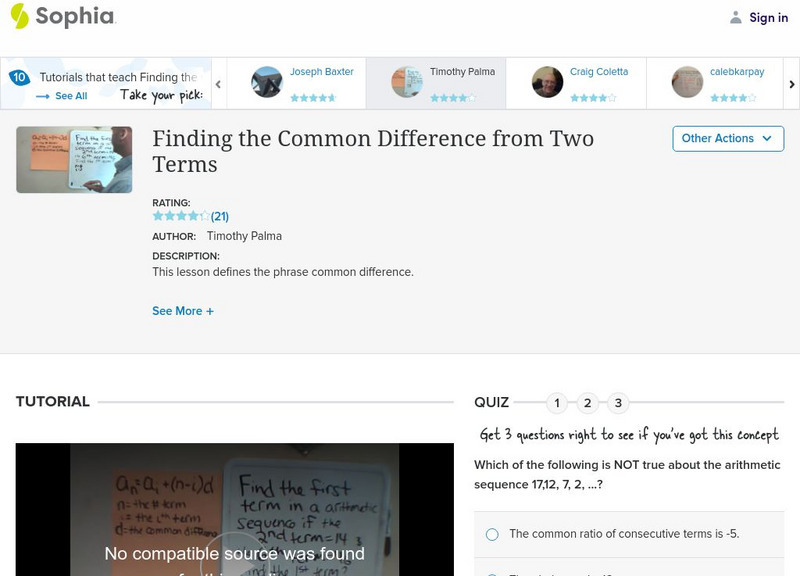Go to quiz question 3
The width and height of the screenshot is (800, 576).
coord(618,403)
